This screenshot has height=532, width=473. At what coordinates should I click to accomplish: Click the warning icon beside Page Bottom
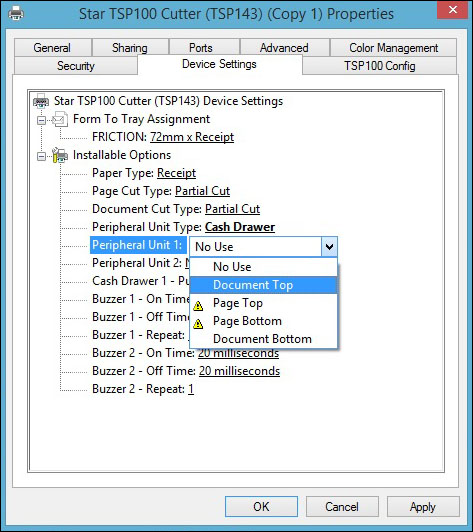coord(198,324)
